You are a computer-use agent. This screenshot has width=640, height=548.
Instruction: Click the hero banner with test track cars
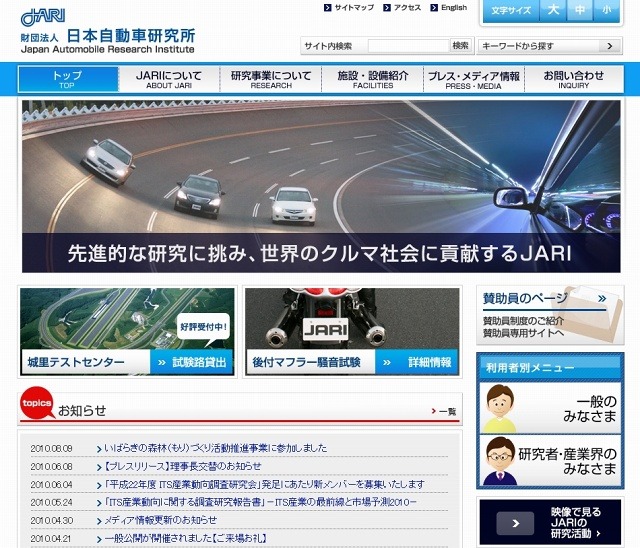tap(321, 186)
